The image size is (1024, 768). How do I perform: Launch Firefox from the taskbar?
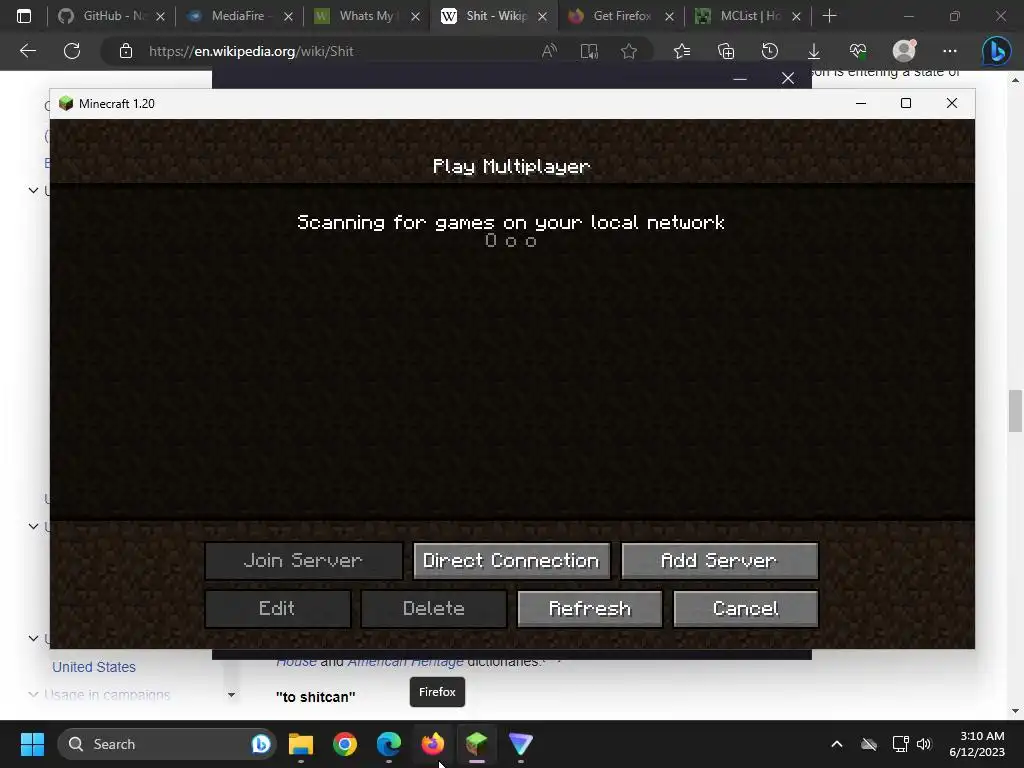[432, 744]
